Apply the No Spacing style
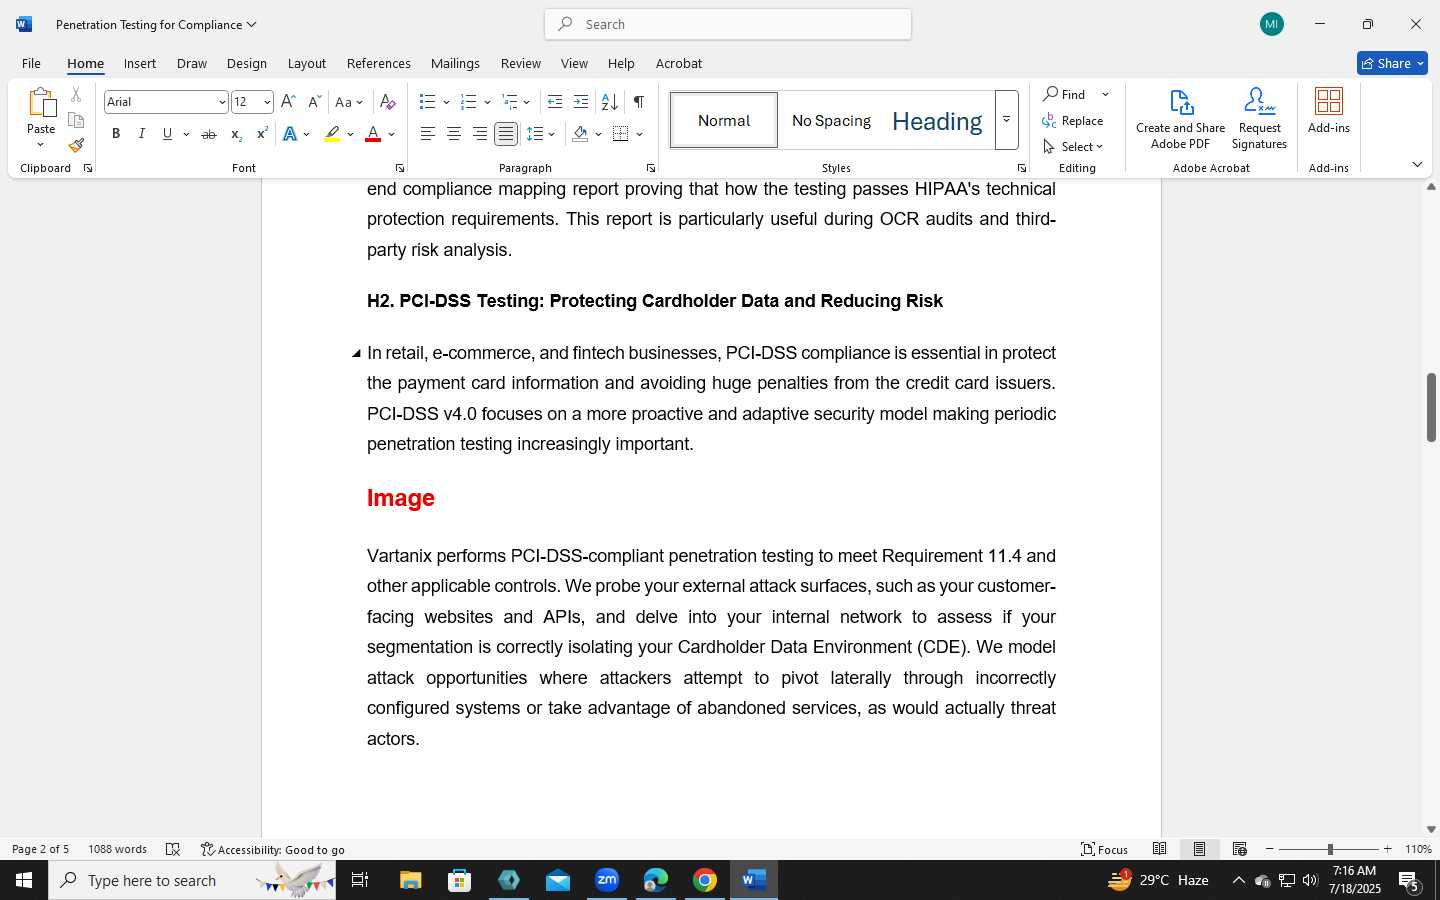1440x900 pixels. (831, 120)
